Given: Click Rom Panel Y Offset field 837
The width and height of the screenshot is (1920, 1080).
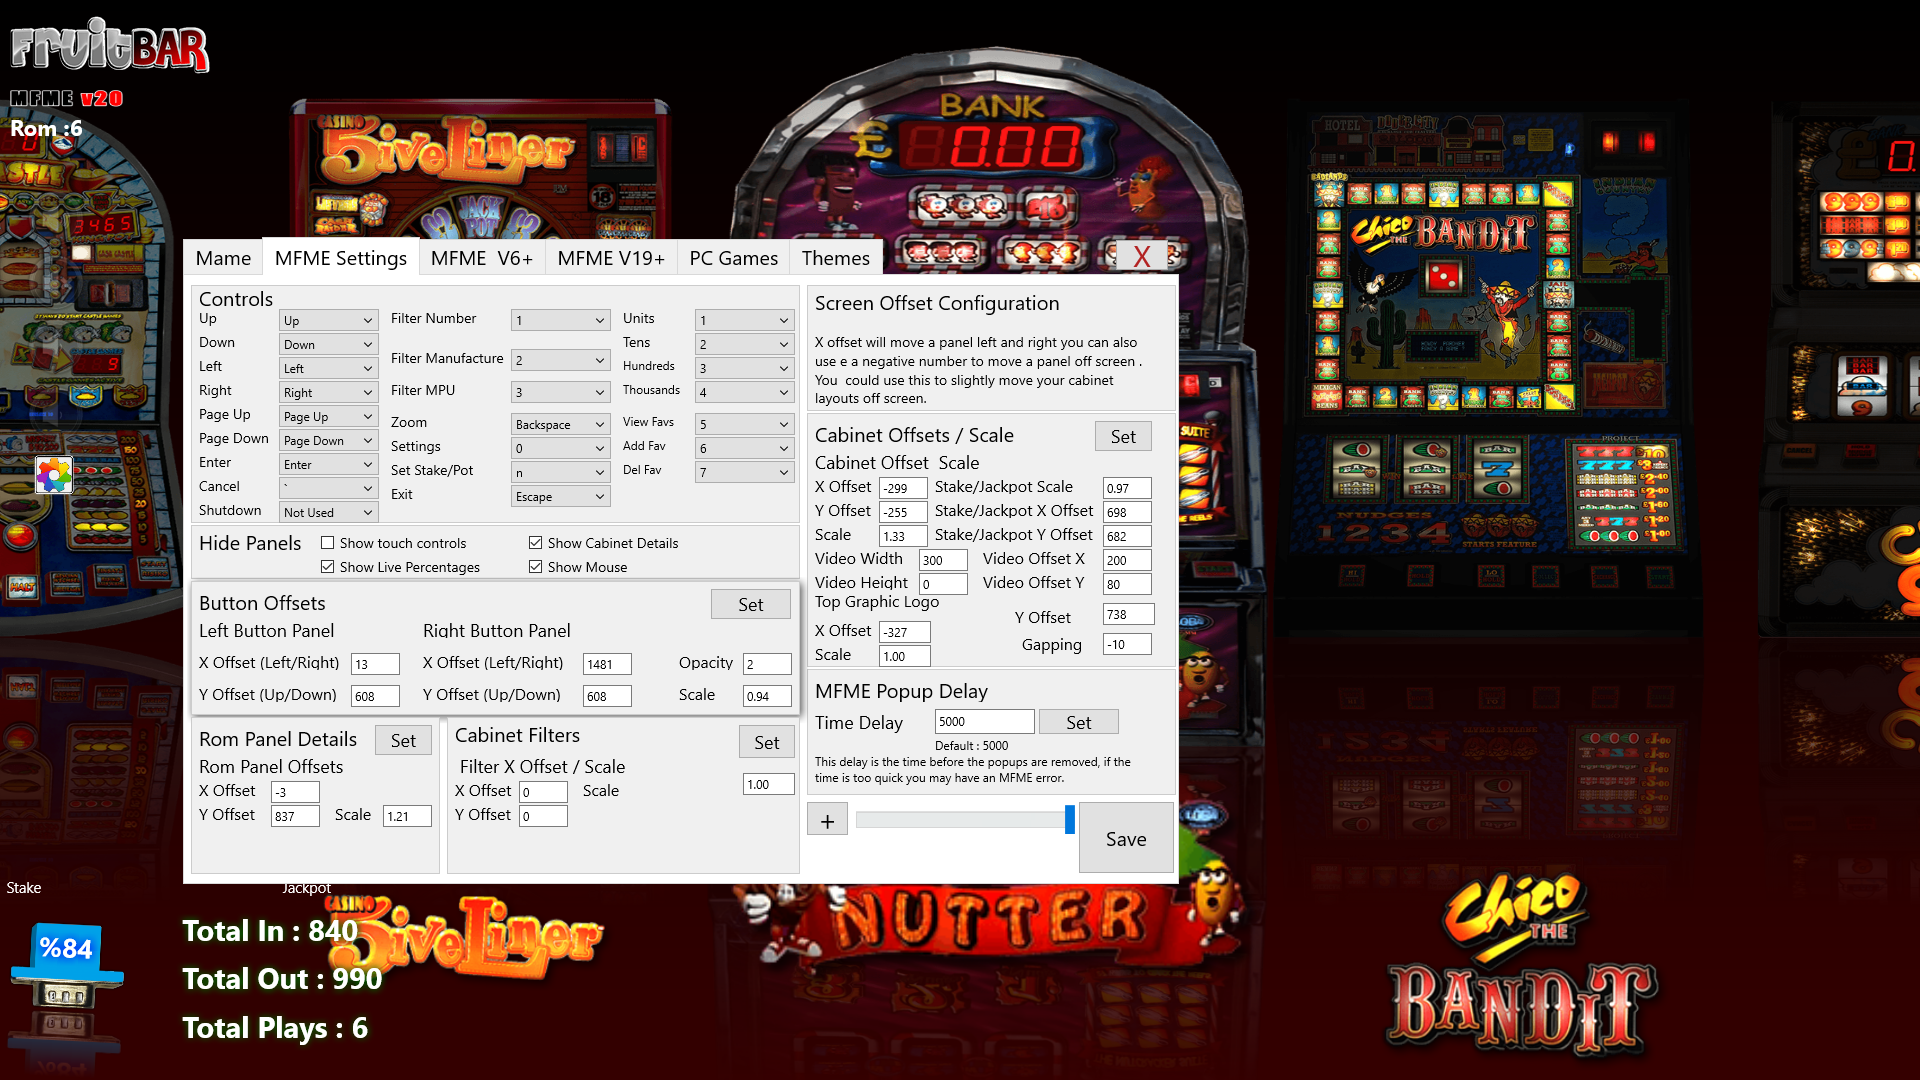Looking at the screenshot, I should pos(295,816).
